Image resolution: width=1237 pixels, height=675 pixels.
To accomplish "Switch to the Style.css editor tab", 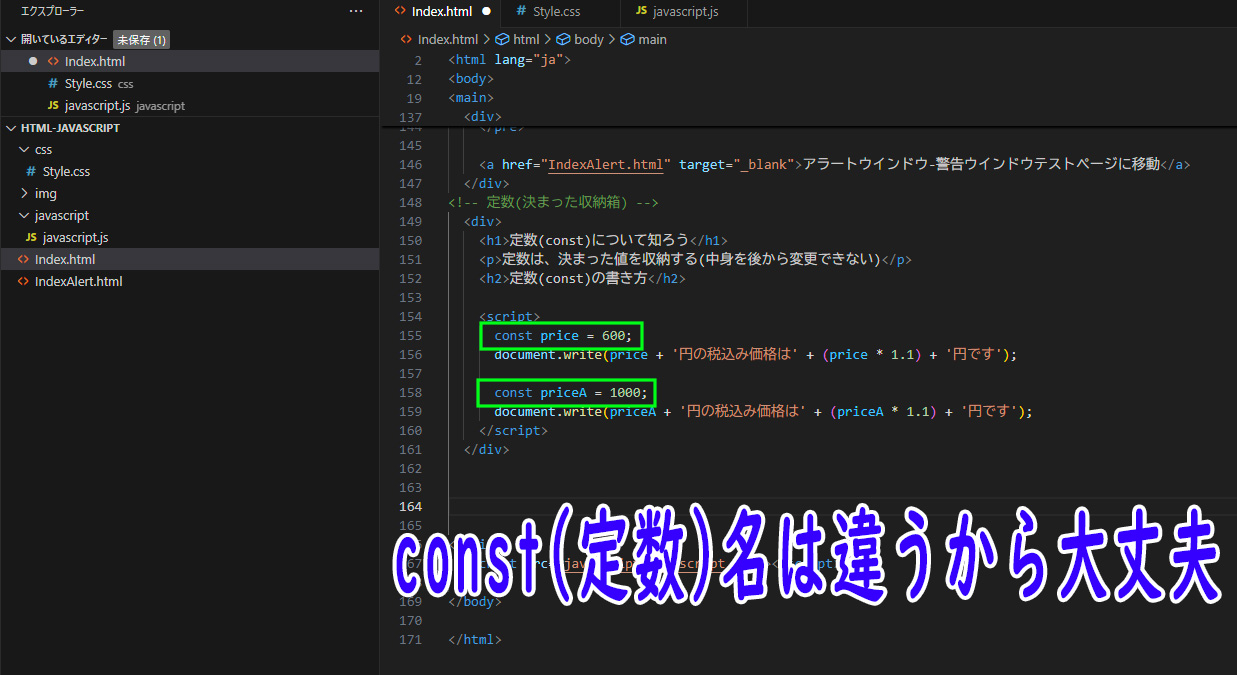I will [x=555, y=12].
